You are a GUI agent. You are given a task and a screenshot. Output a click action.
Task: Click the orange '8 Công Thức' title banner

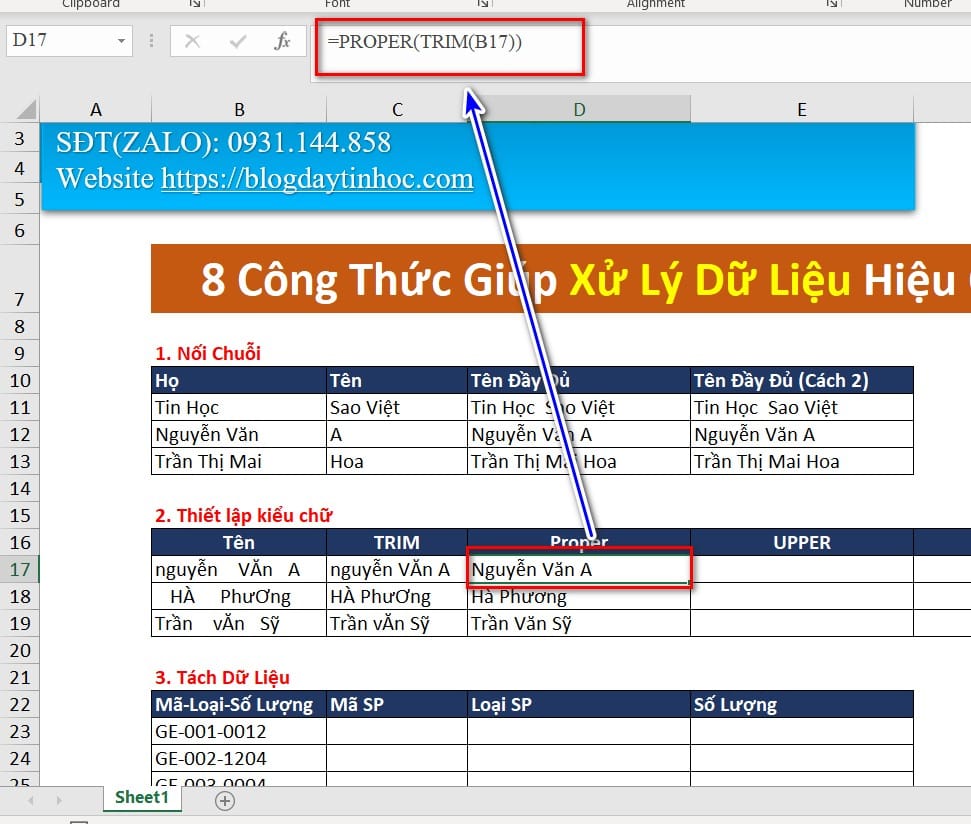point(560,279)
